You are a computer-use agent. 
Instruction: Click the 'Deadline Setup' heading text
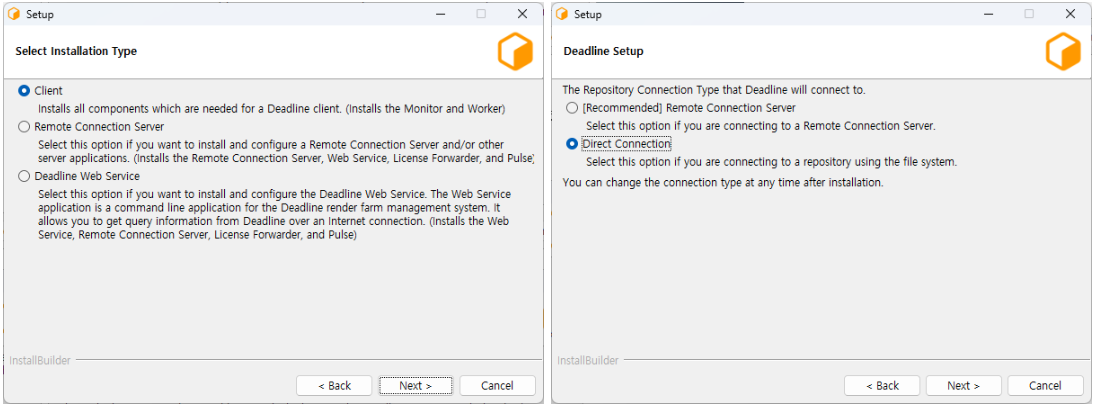(603, 51)
